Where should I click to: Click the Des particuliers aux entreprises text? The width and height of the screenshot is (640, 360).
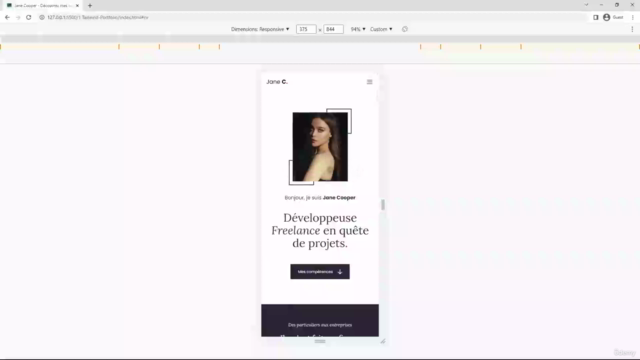[320, 325]
